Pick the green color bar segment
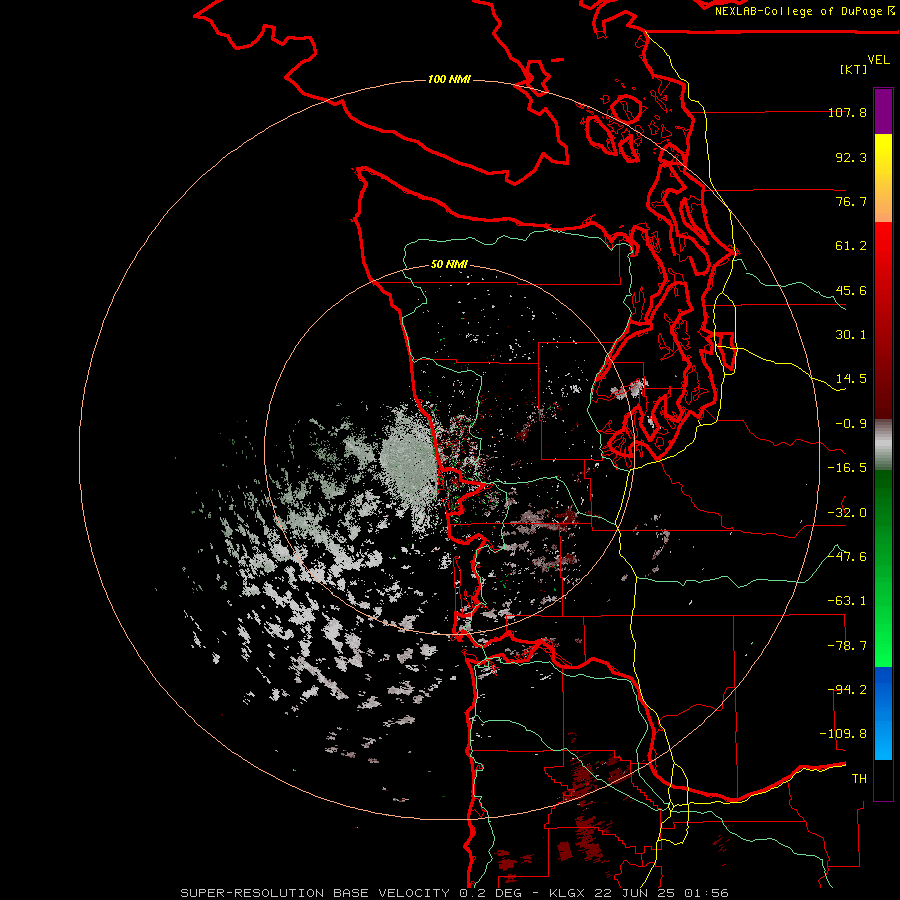This screenshot has height=900, width=900. 883,568
